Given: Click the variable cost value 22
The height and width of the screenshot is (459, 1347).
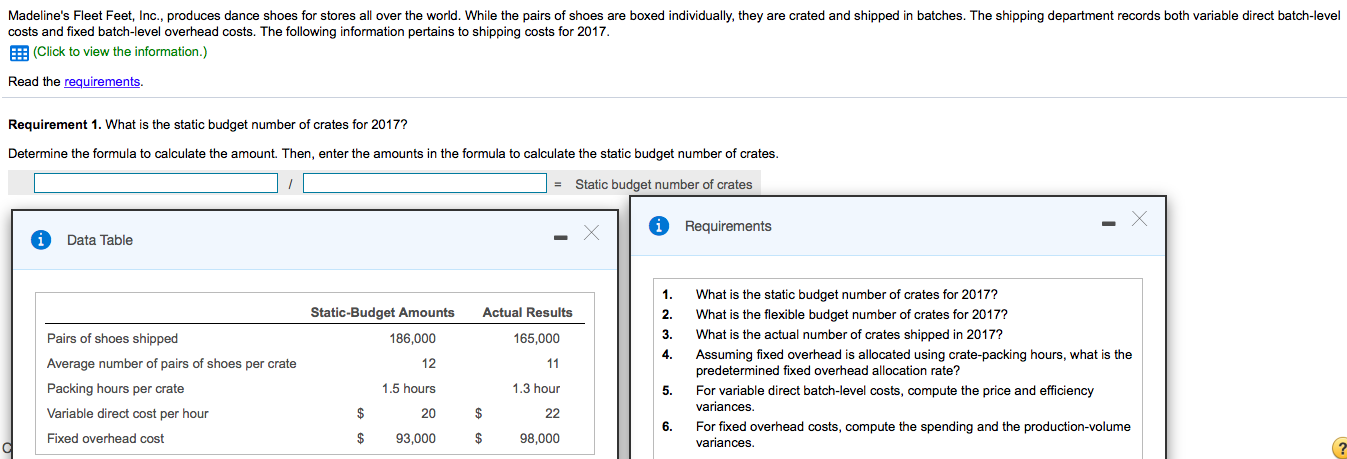Looking at the screenshot, I should click(552, 414).
